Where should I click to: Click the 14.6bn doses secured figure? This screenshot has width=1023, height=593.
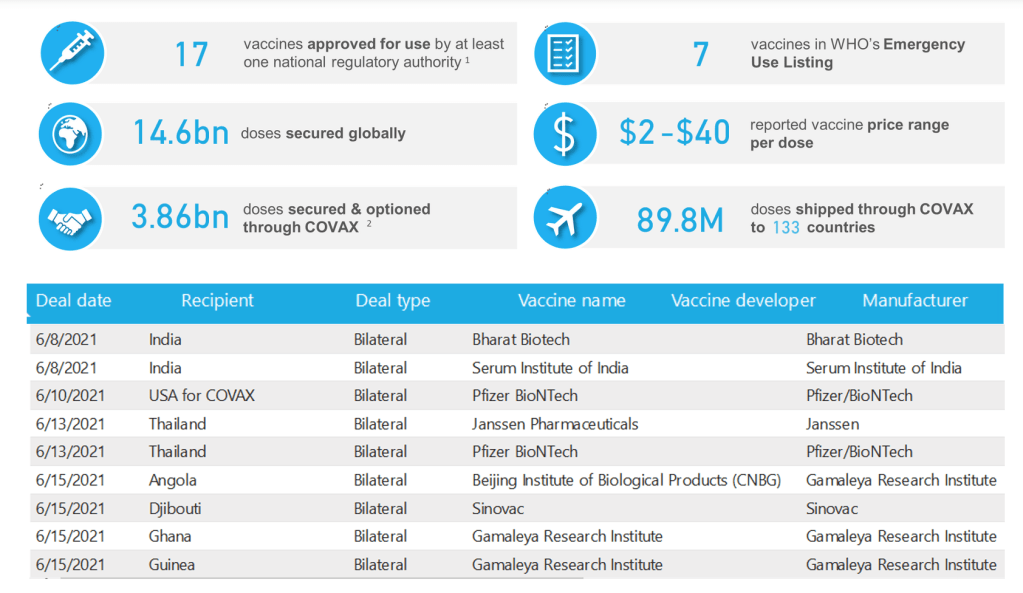[181, 133]
